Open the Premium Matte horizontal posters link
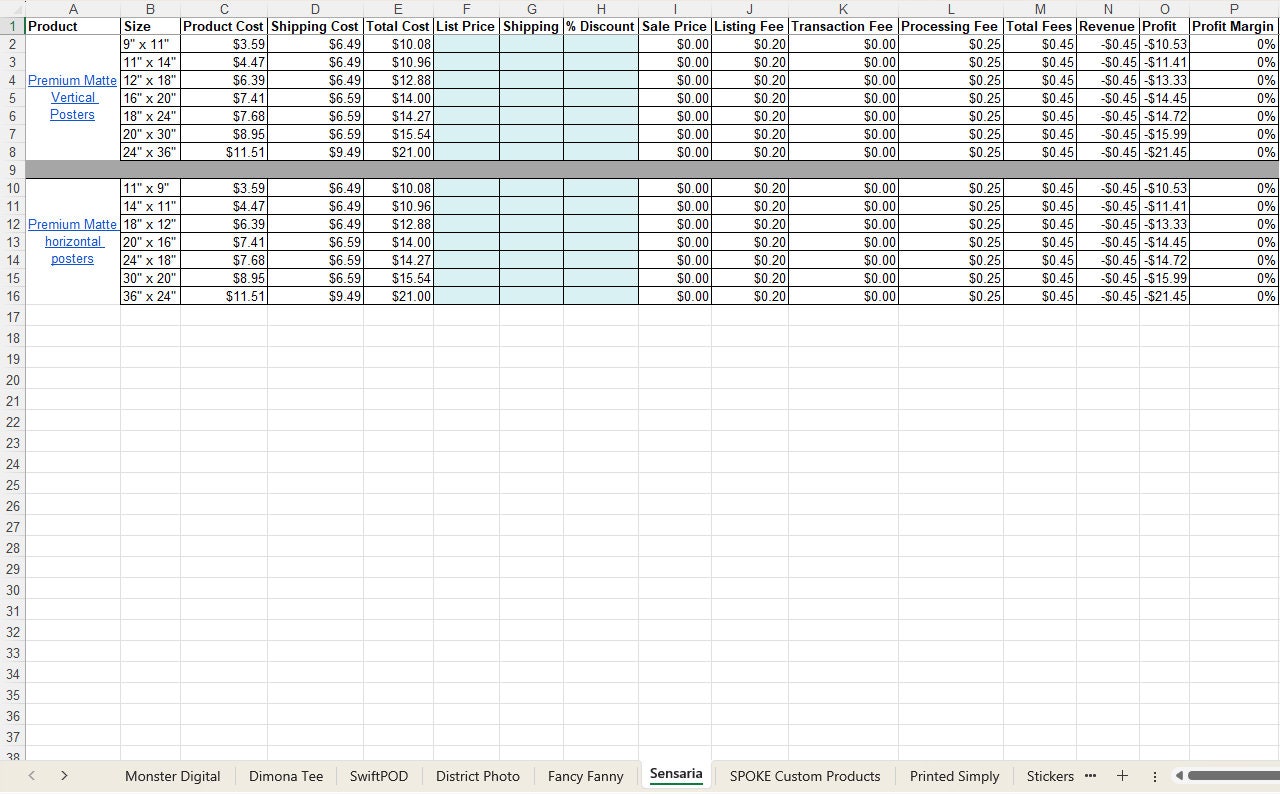Screen dimensions: 1280x794 (72, 241)
